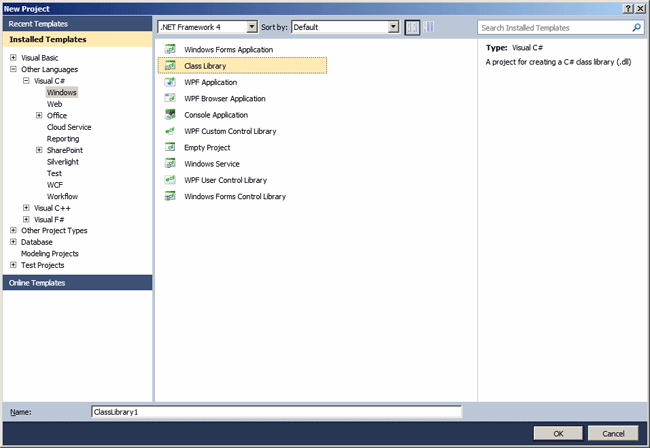The height and width of the screenshot is (448, 650).
Task: Expand the Visual C++ node
Action: point(26,208)
